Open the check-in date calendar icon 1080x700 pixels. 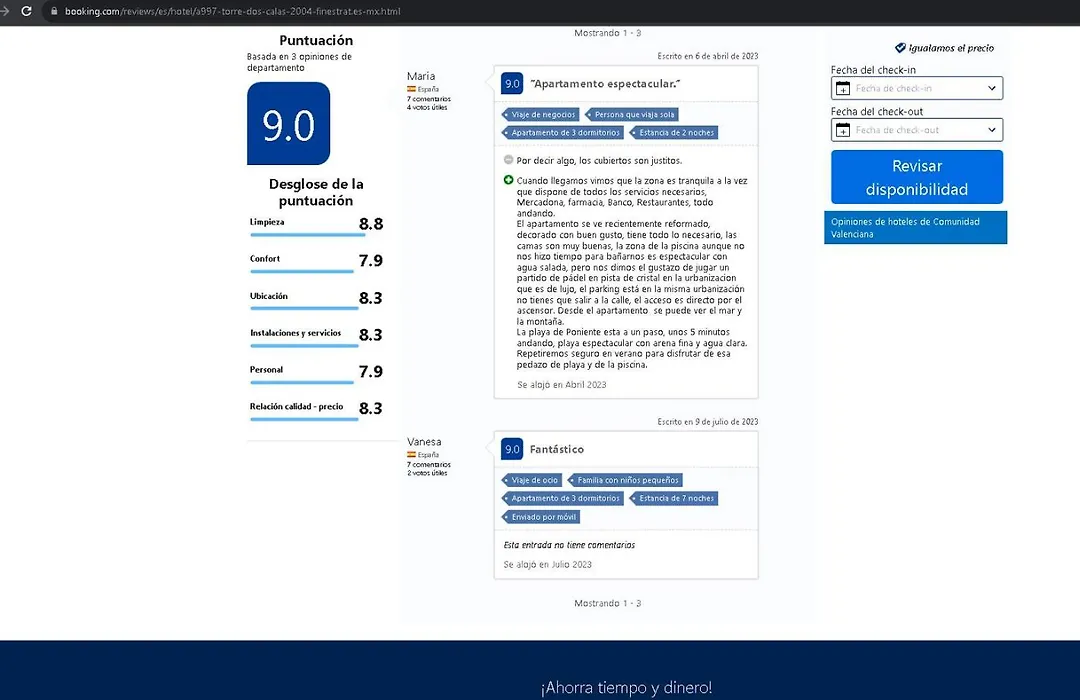click(x=842, y=88)
